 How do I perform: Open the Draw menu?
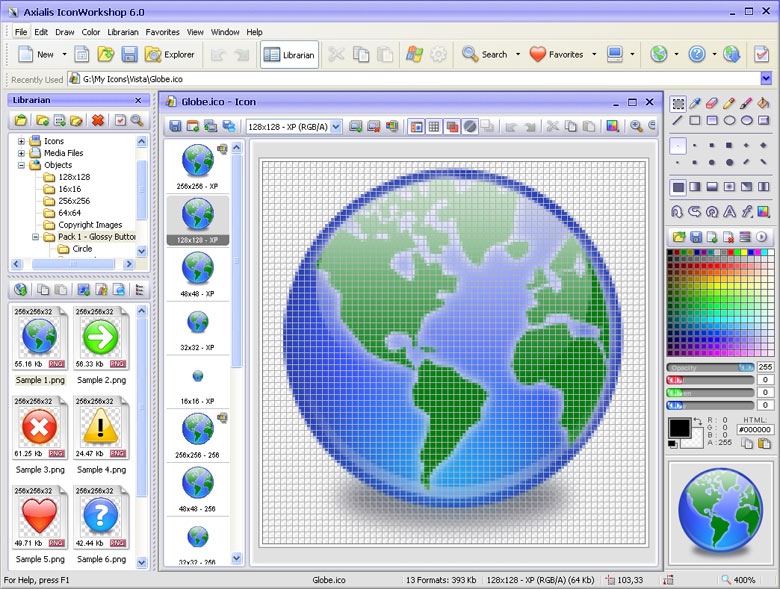point(65,32)
